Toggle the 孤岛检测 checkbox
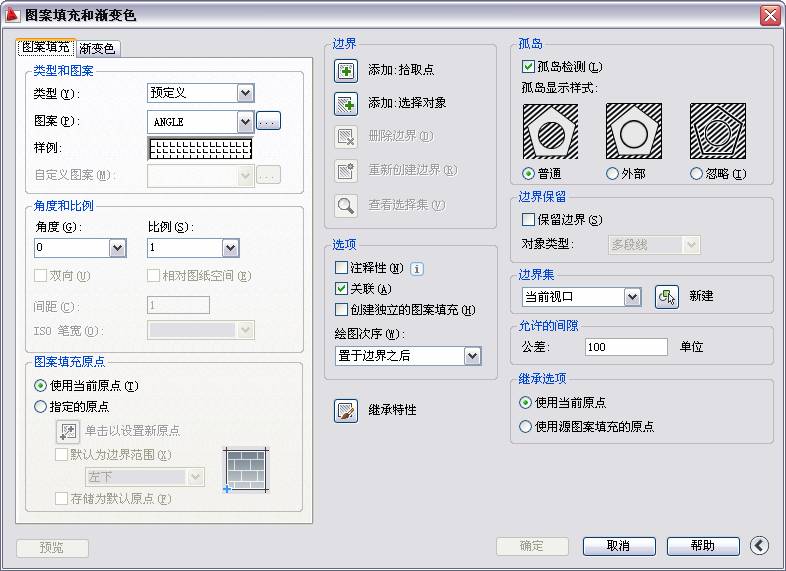This screenshot has width=786, height=571. click(529, 67)
